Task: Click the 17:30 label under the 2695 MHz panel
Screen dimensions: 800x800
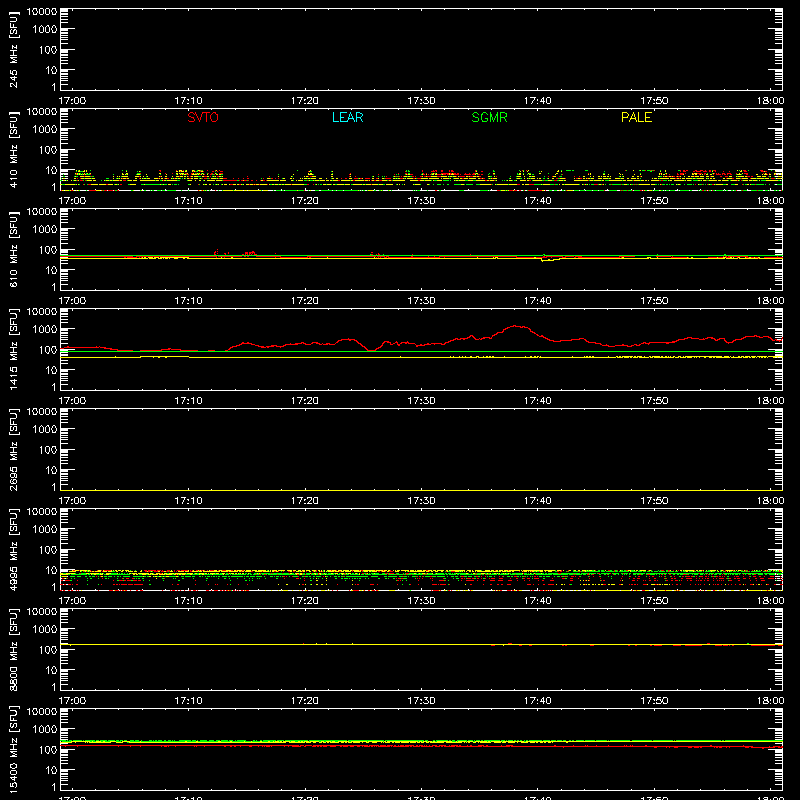Action: click(x=421, y=501)
